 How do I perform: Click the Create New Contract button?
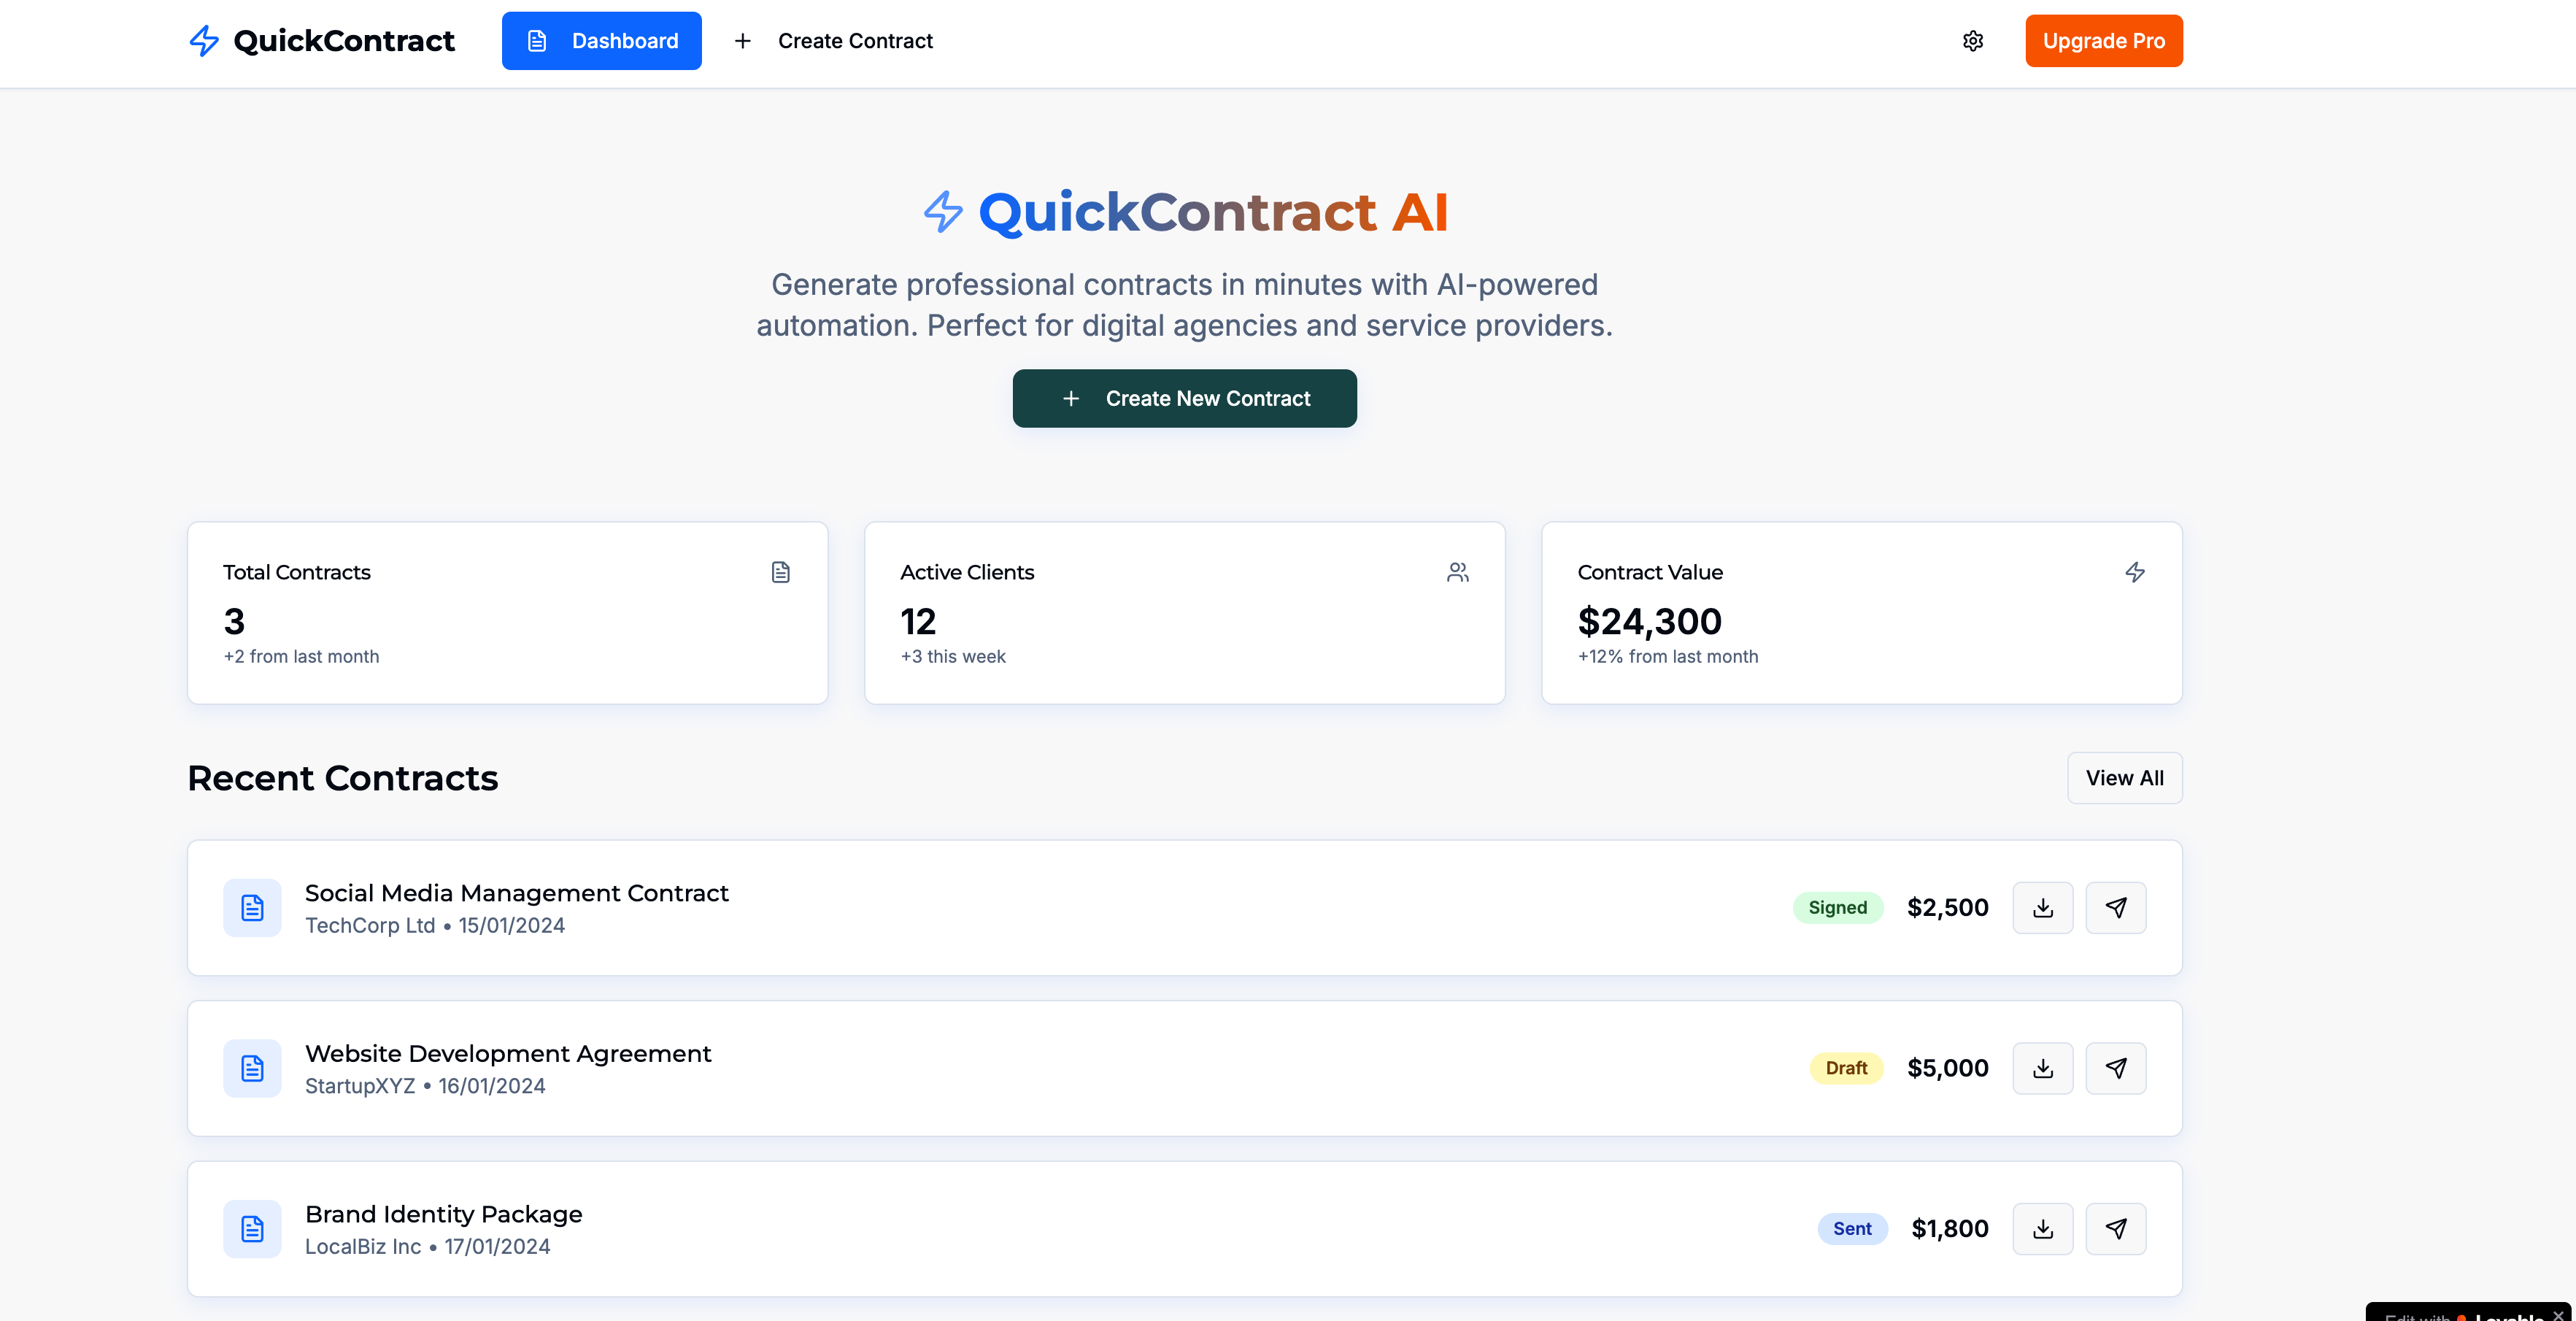[x=1184, y=398]
